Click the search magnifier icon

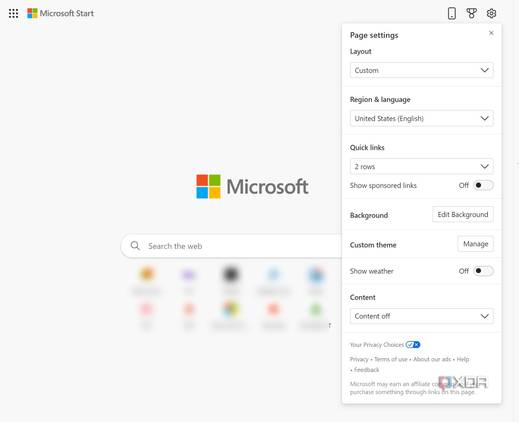[135, 246]
